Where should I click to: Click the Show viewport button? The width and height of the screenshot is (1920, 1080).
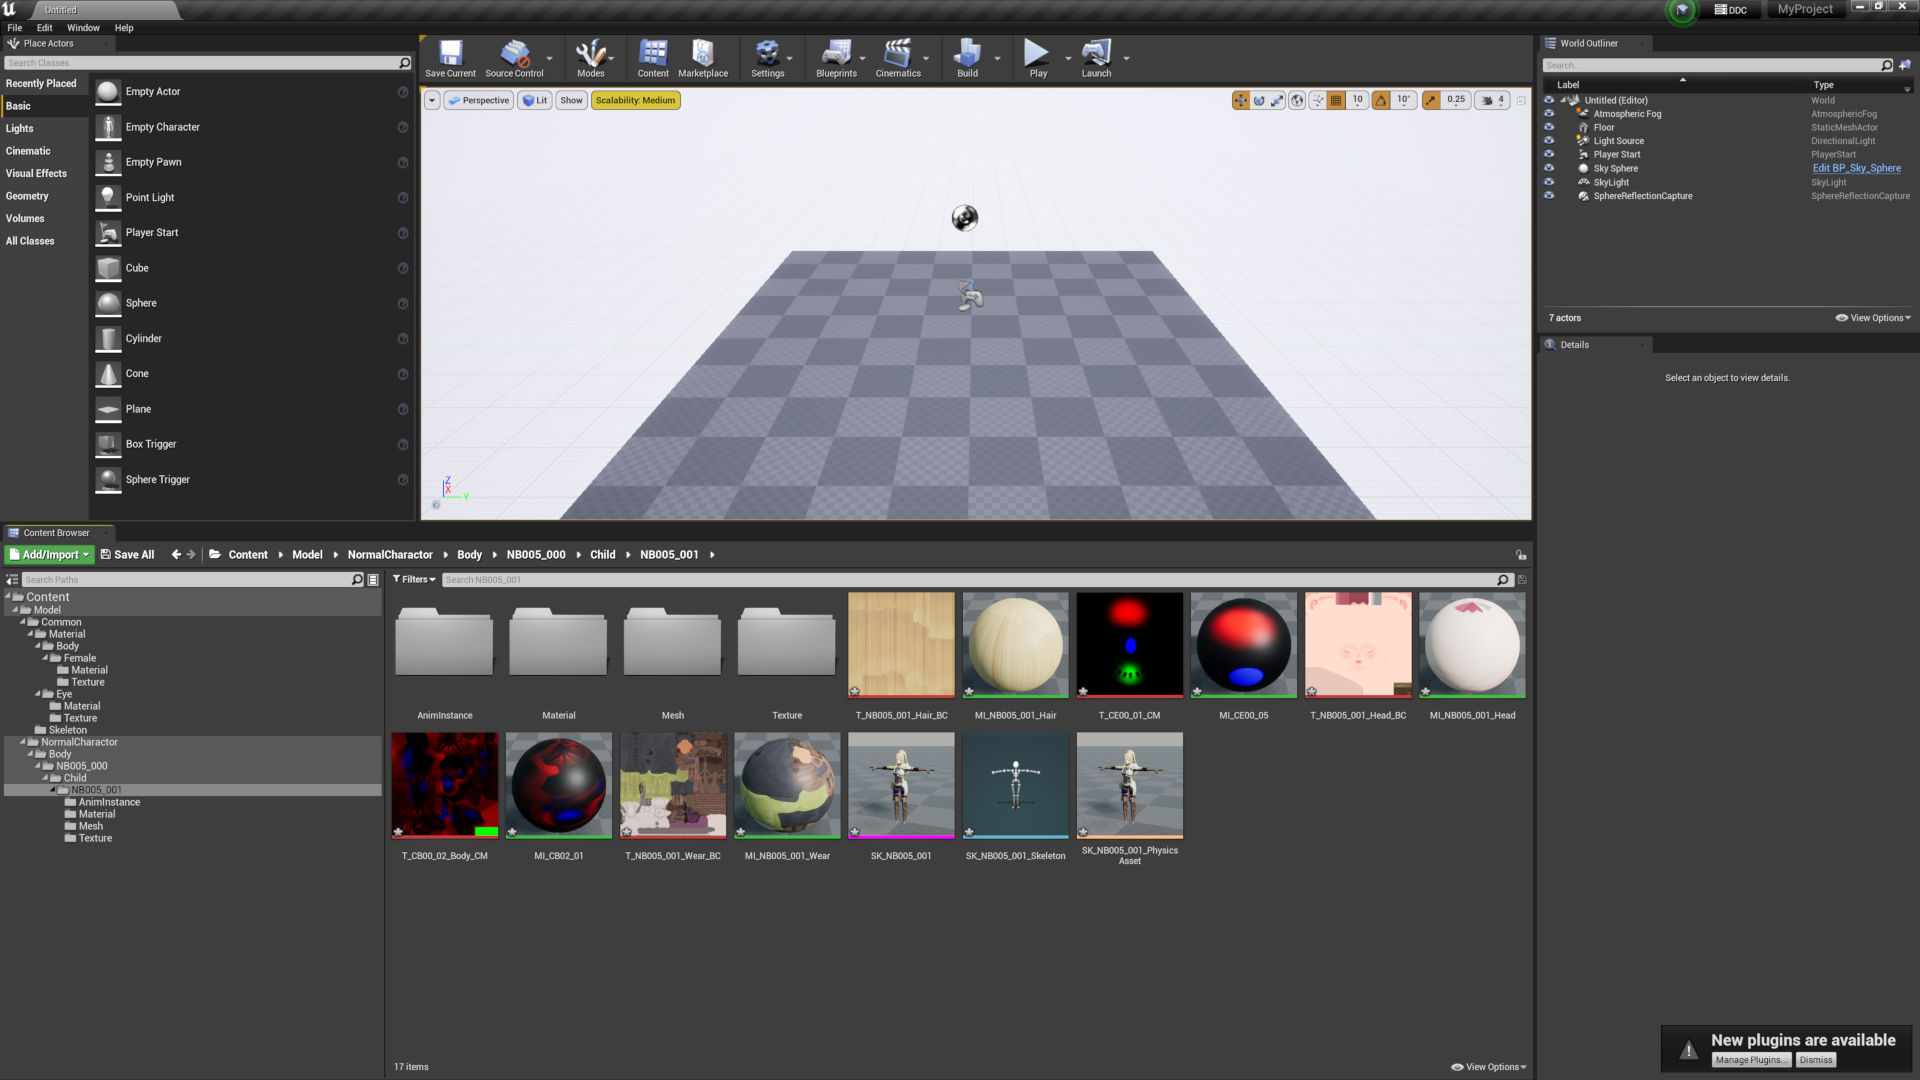tap(571, 100)
